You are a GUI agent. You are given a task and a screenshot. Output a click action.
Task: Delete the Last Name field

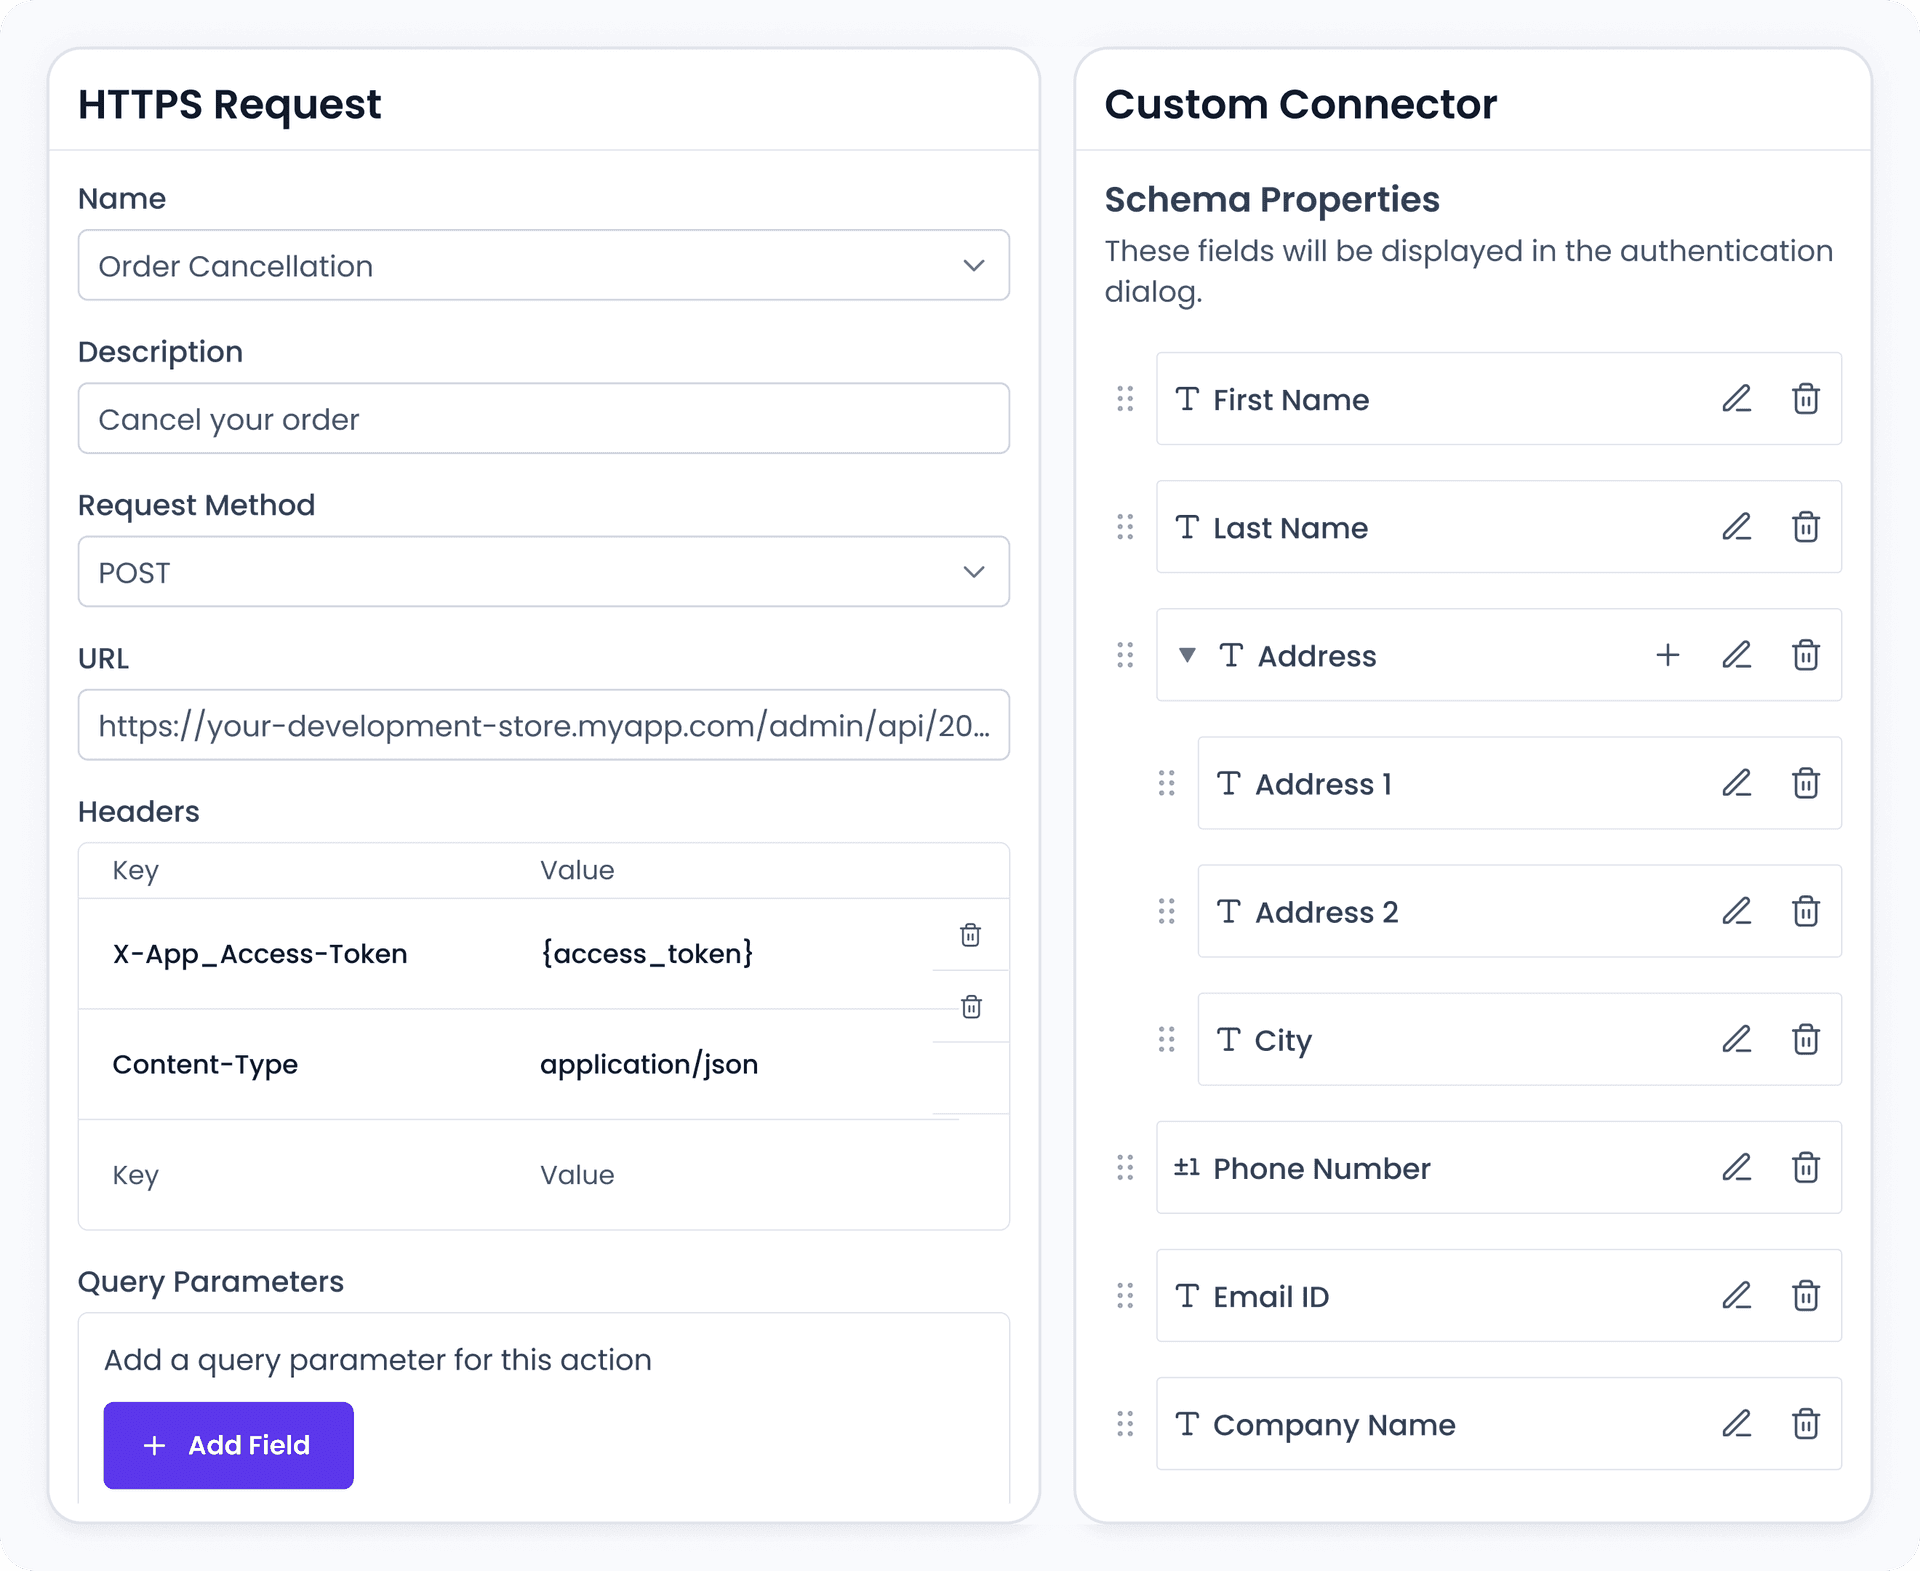point(1805,527)
